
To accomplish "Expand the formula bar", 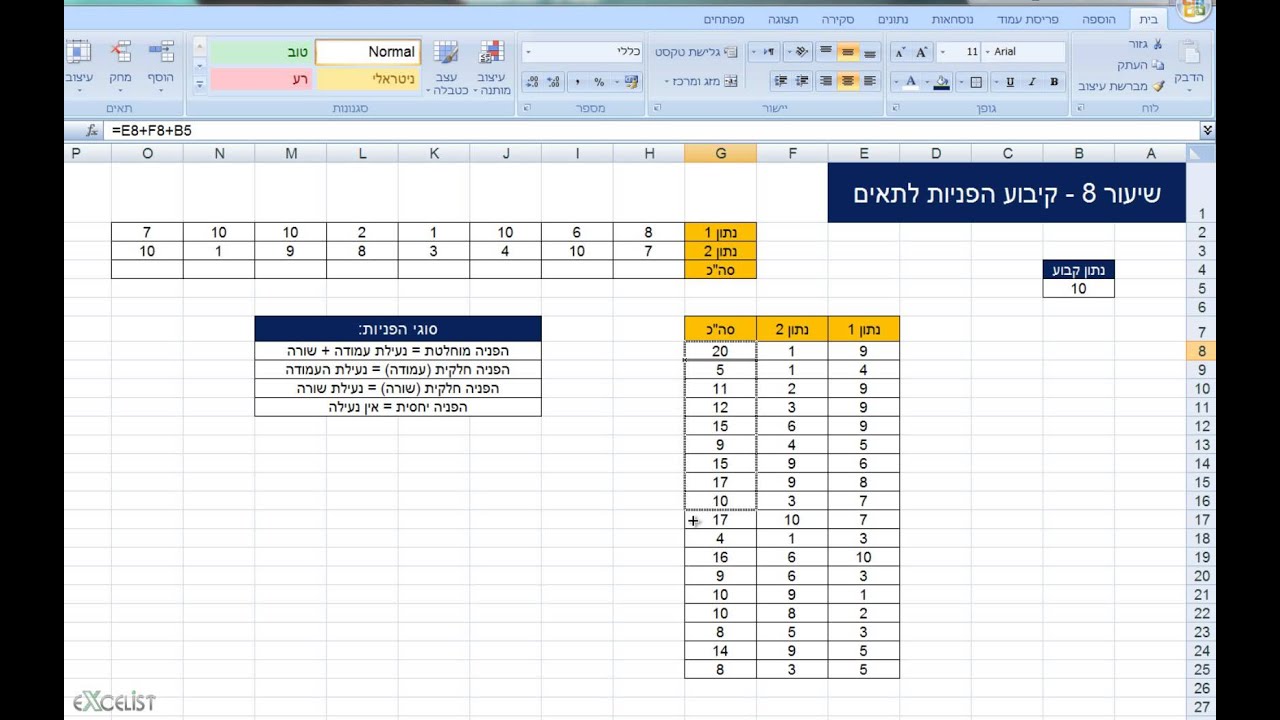I will point(1207,130).
